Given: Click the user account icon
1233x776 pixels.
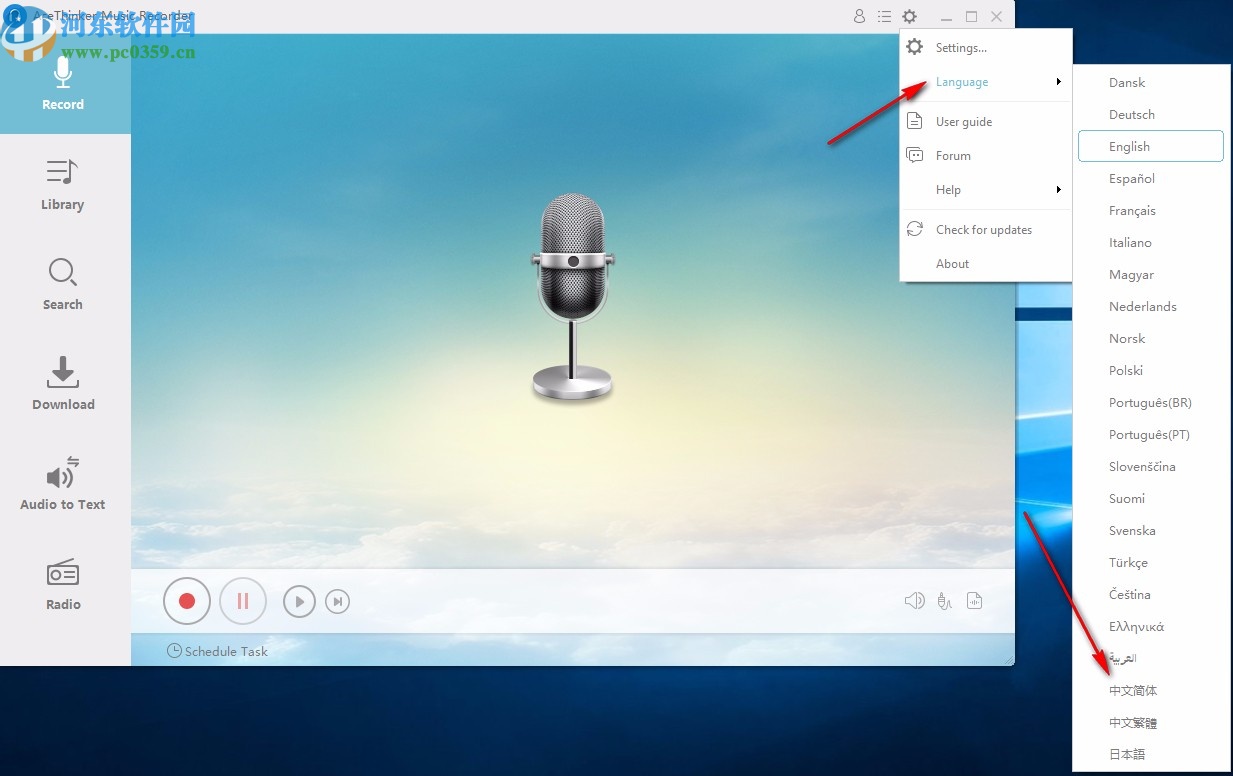Looking at the screenshot, I should (859, 16).
